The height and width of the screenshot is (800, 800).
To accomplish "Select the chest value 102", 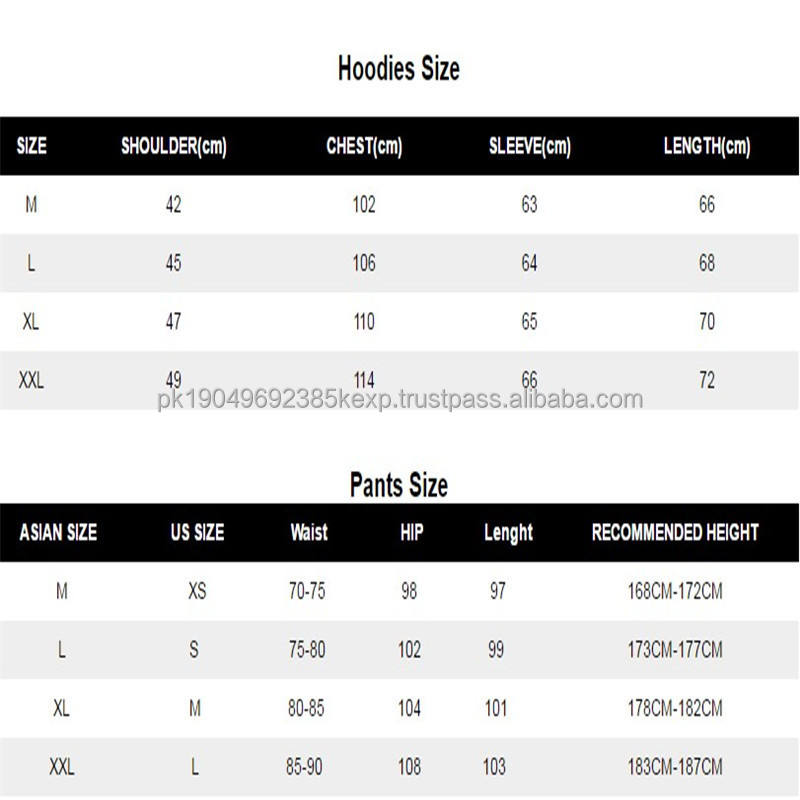I will tap(364, 205).
